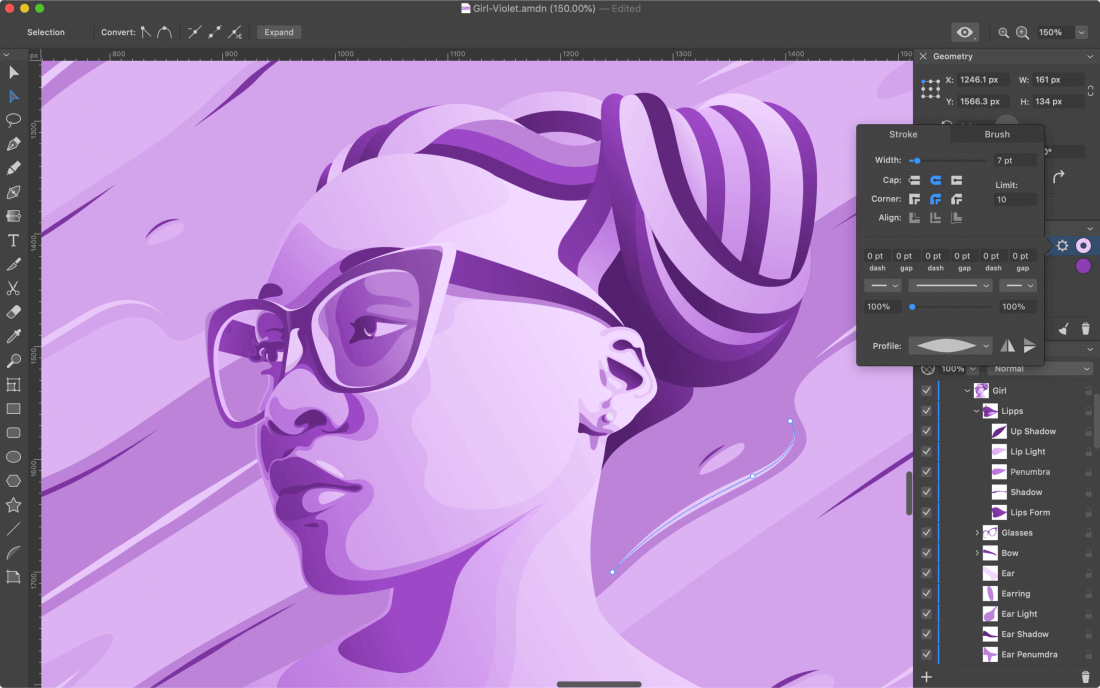The height and width of the screenshot is (688, 1100).
Task: Click the Expand button
Action: click(x=279, y=32)
